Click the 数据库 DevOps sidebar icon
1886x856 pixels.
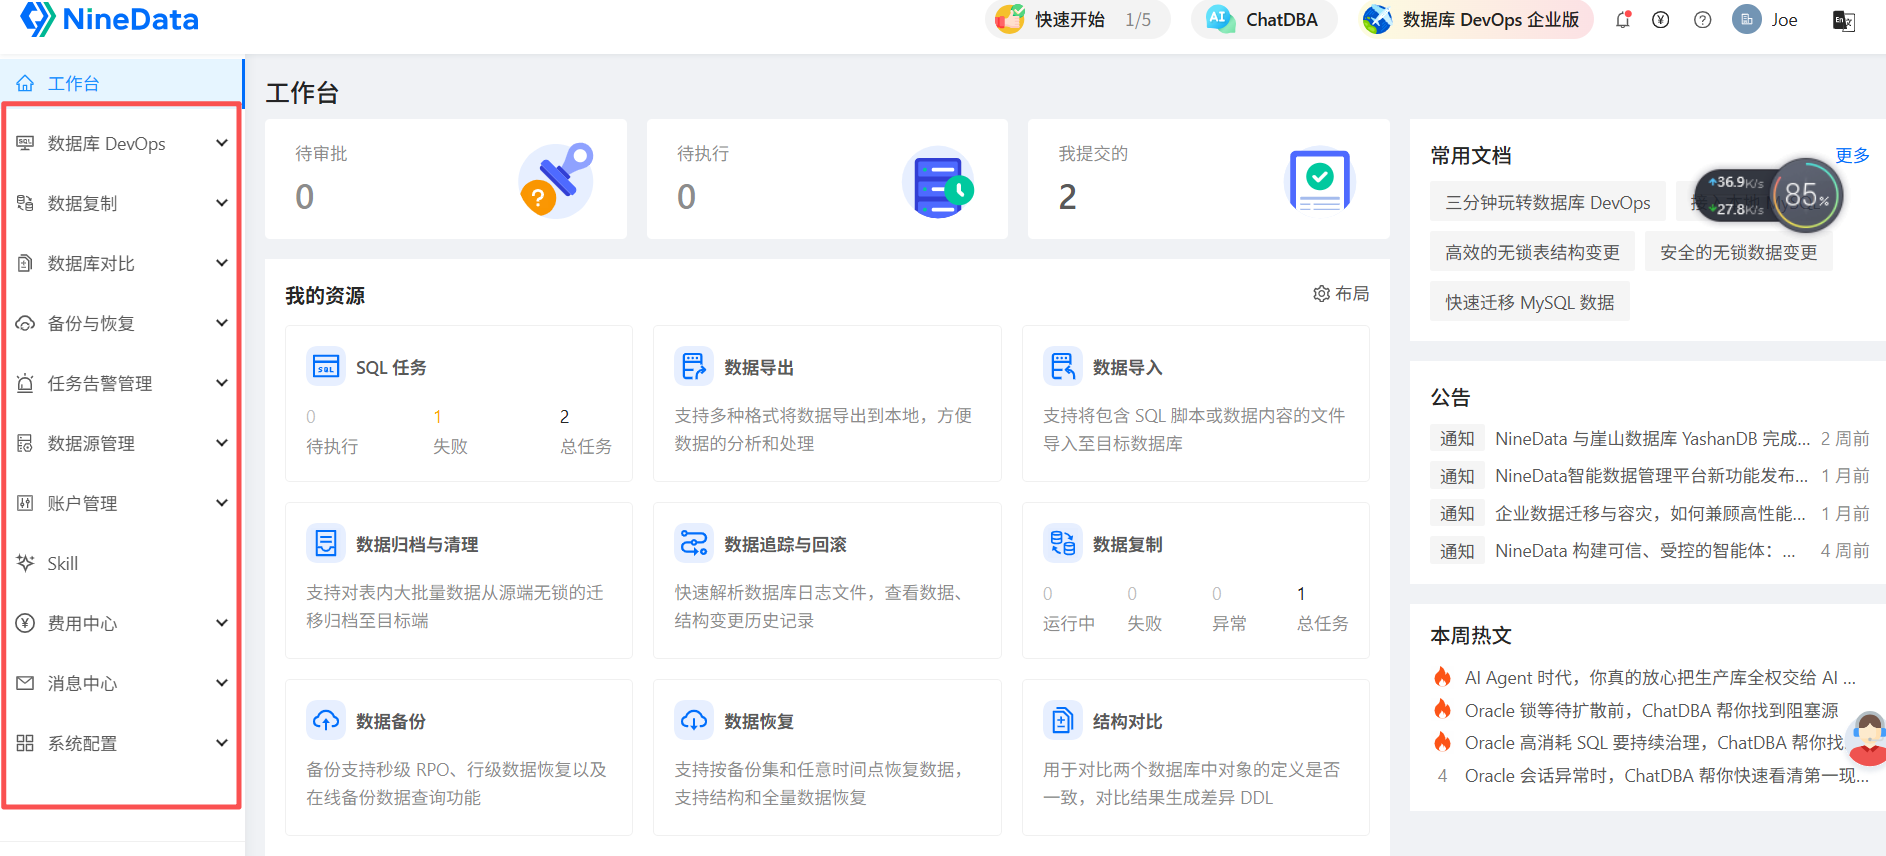point(25,143)
